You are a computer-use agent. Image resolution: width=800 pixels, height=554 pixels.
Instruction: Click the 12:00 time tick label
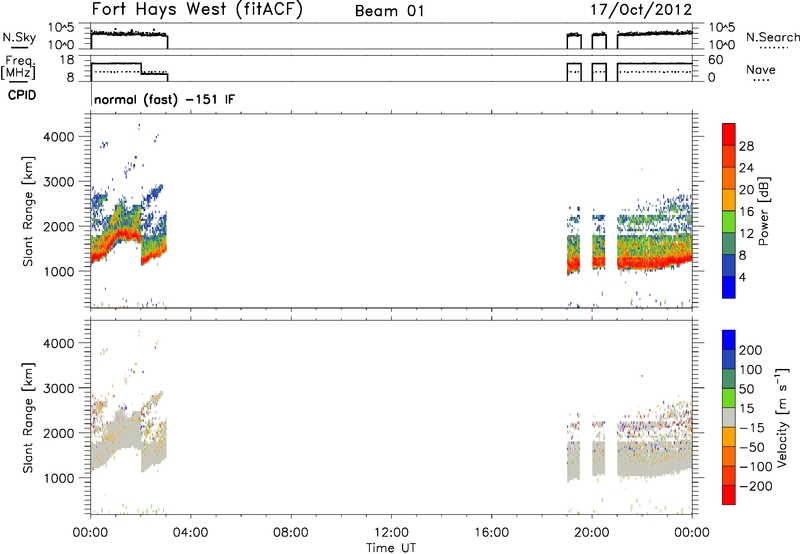(x=391, y=533)
